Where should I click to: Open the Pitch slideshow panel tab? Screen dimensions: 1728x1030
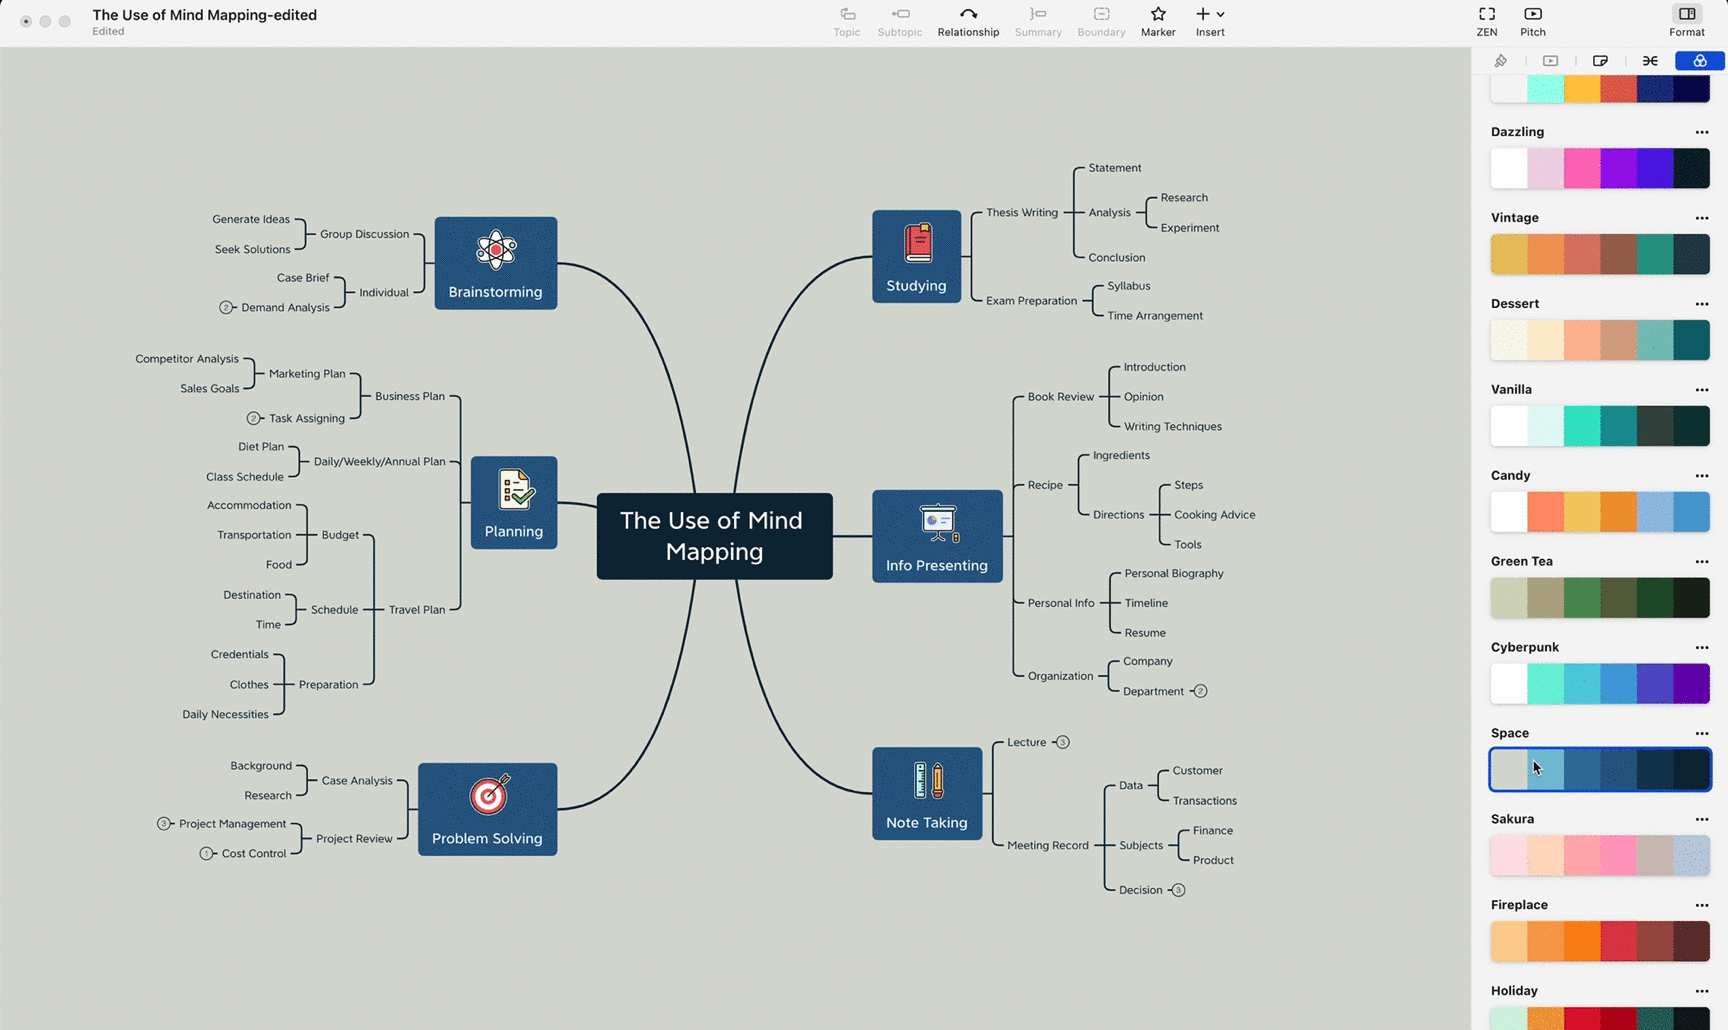[1550, 61]
